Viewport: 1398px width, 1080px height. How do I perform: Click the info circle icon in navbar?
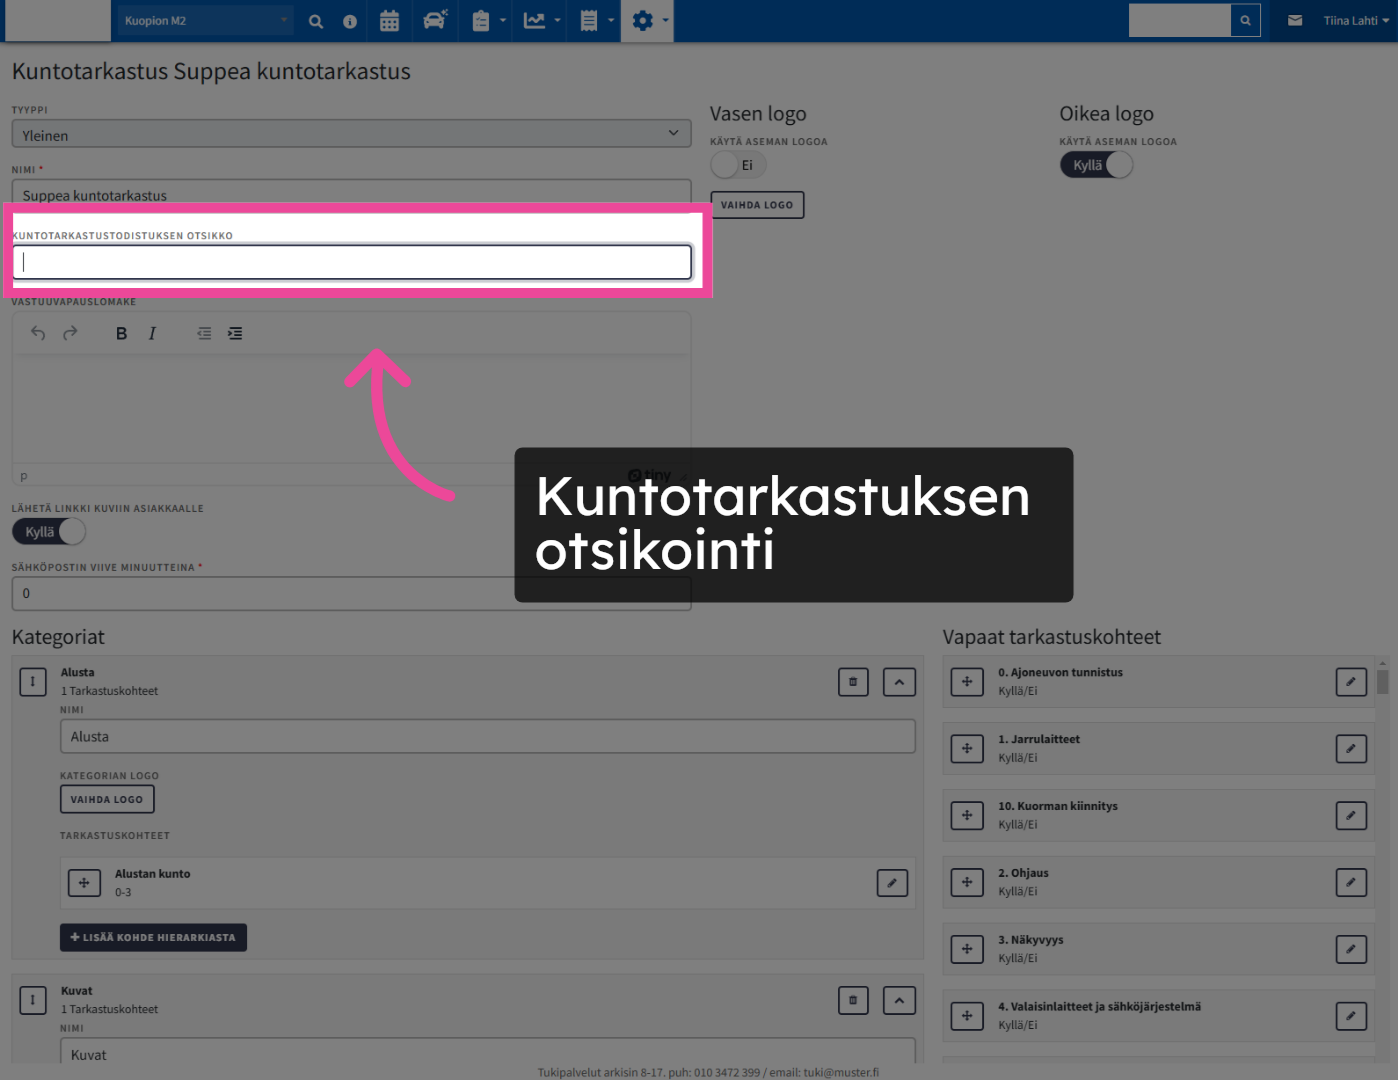pos(350,21)
